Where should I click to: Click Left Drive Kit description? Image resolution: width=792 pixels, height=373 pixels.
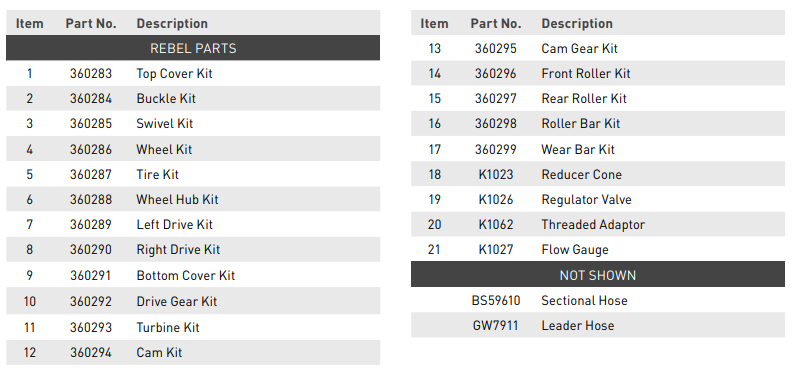pyautogui.click(x=175, y=224)
